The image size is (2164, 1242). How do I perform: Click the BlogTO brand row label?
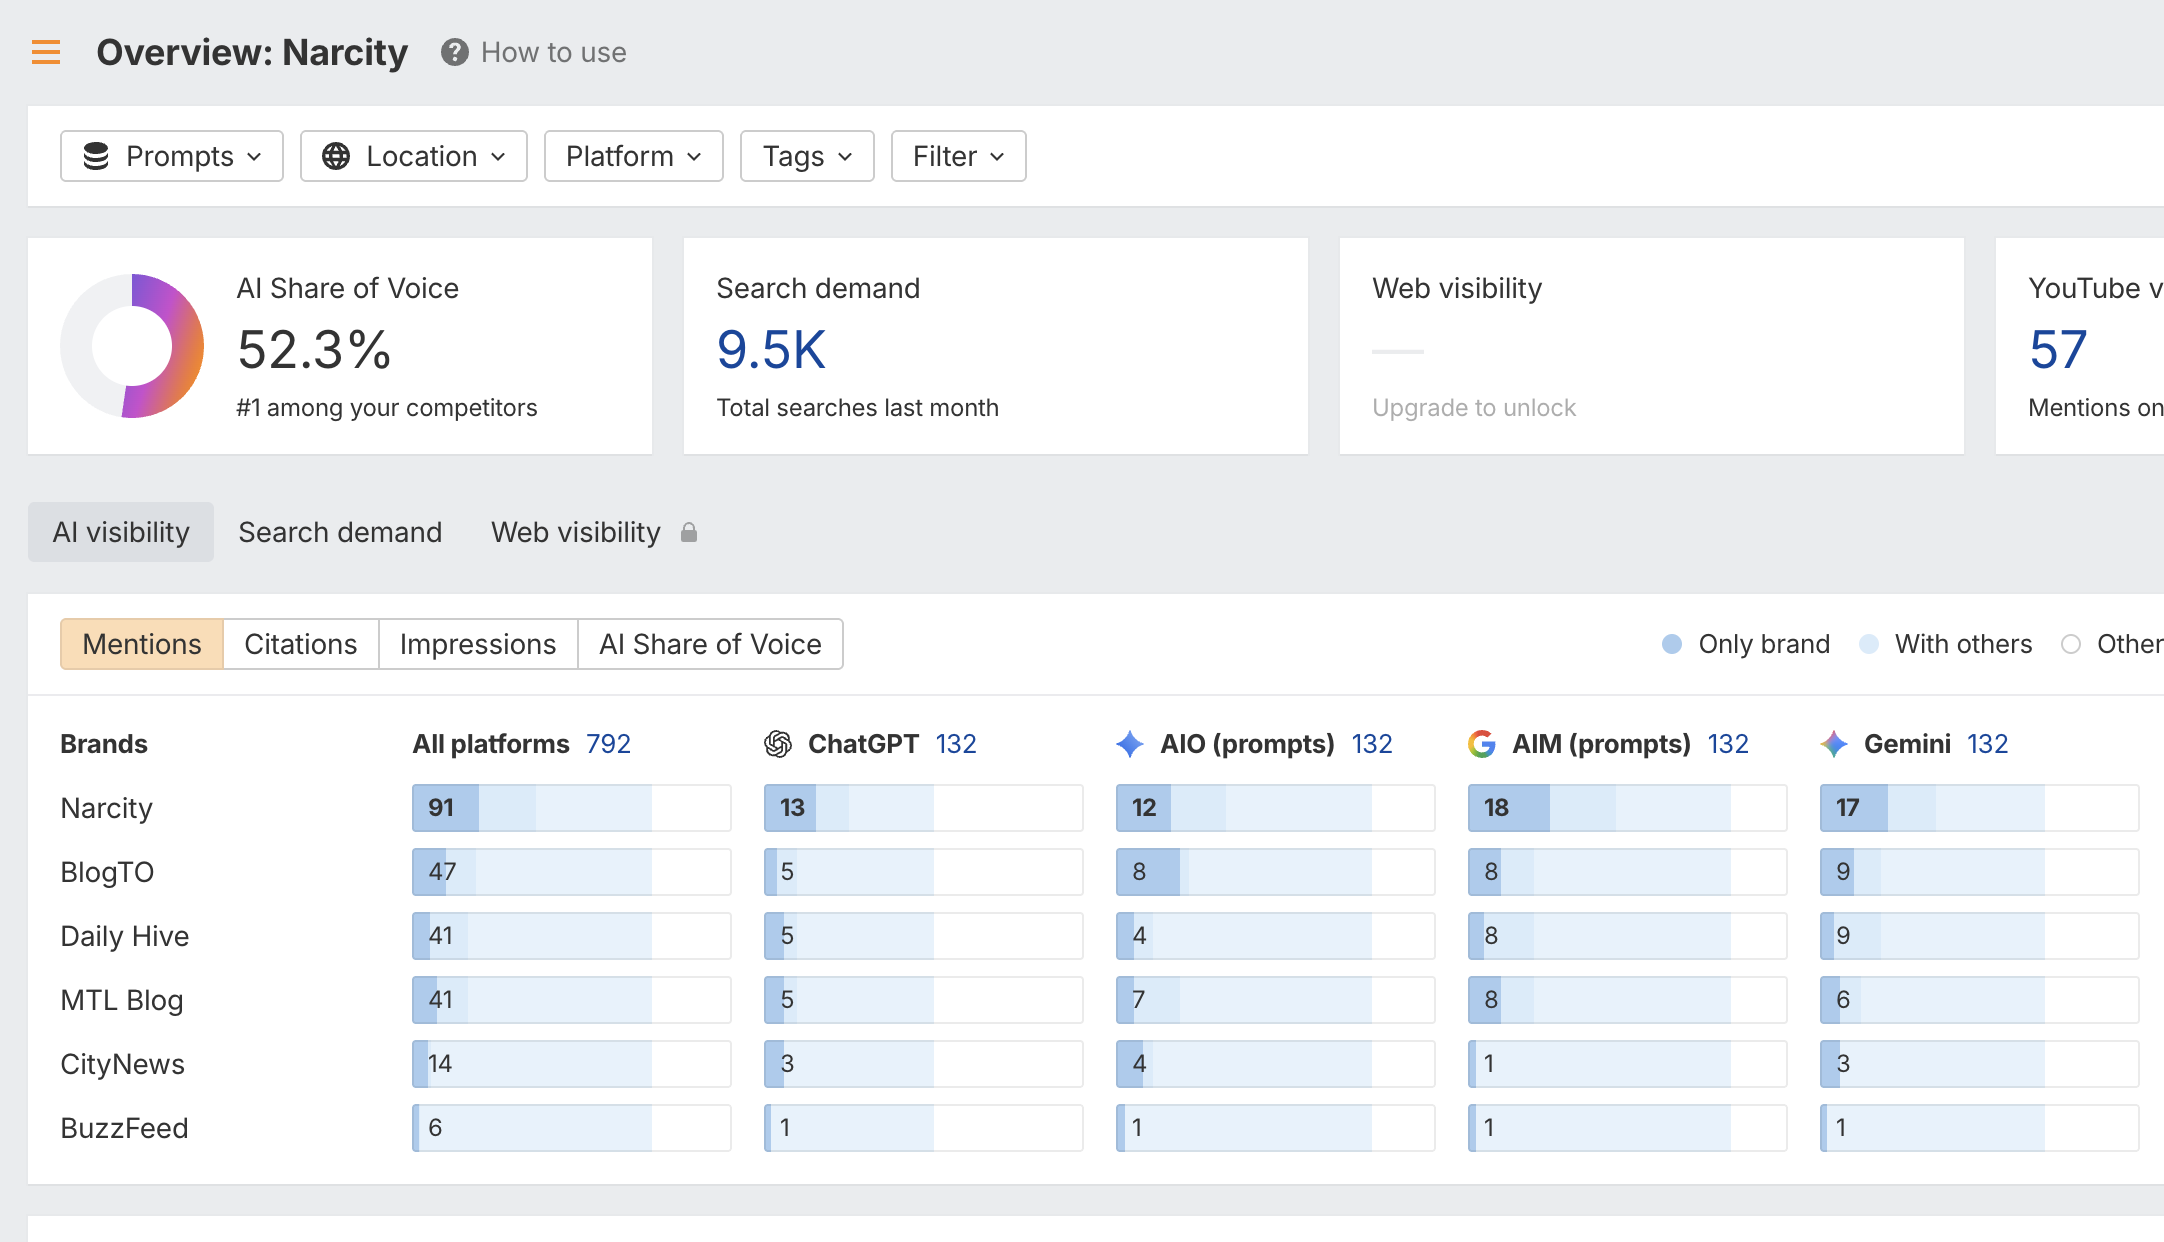click(x=107, y=872)
